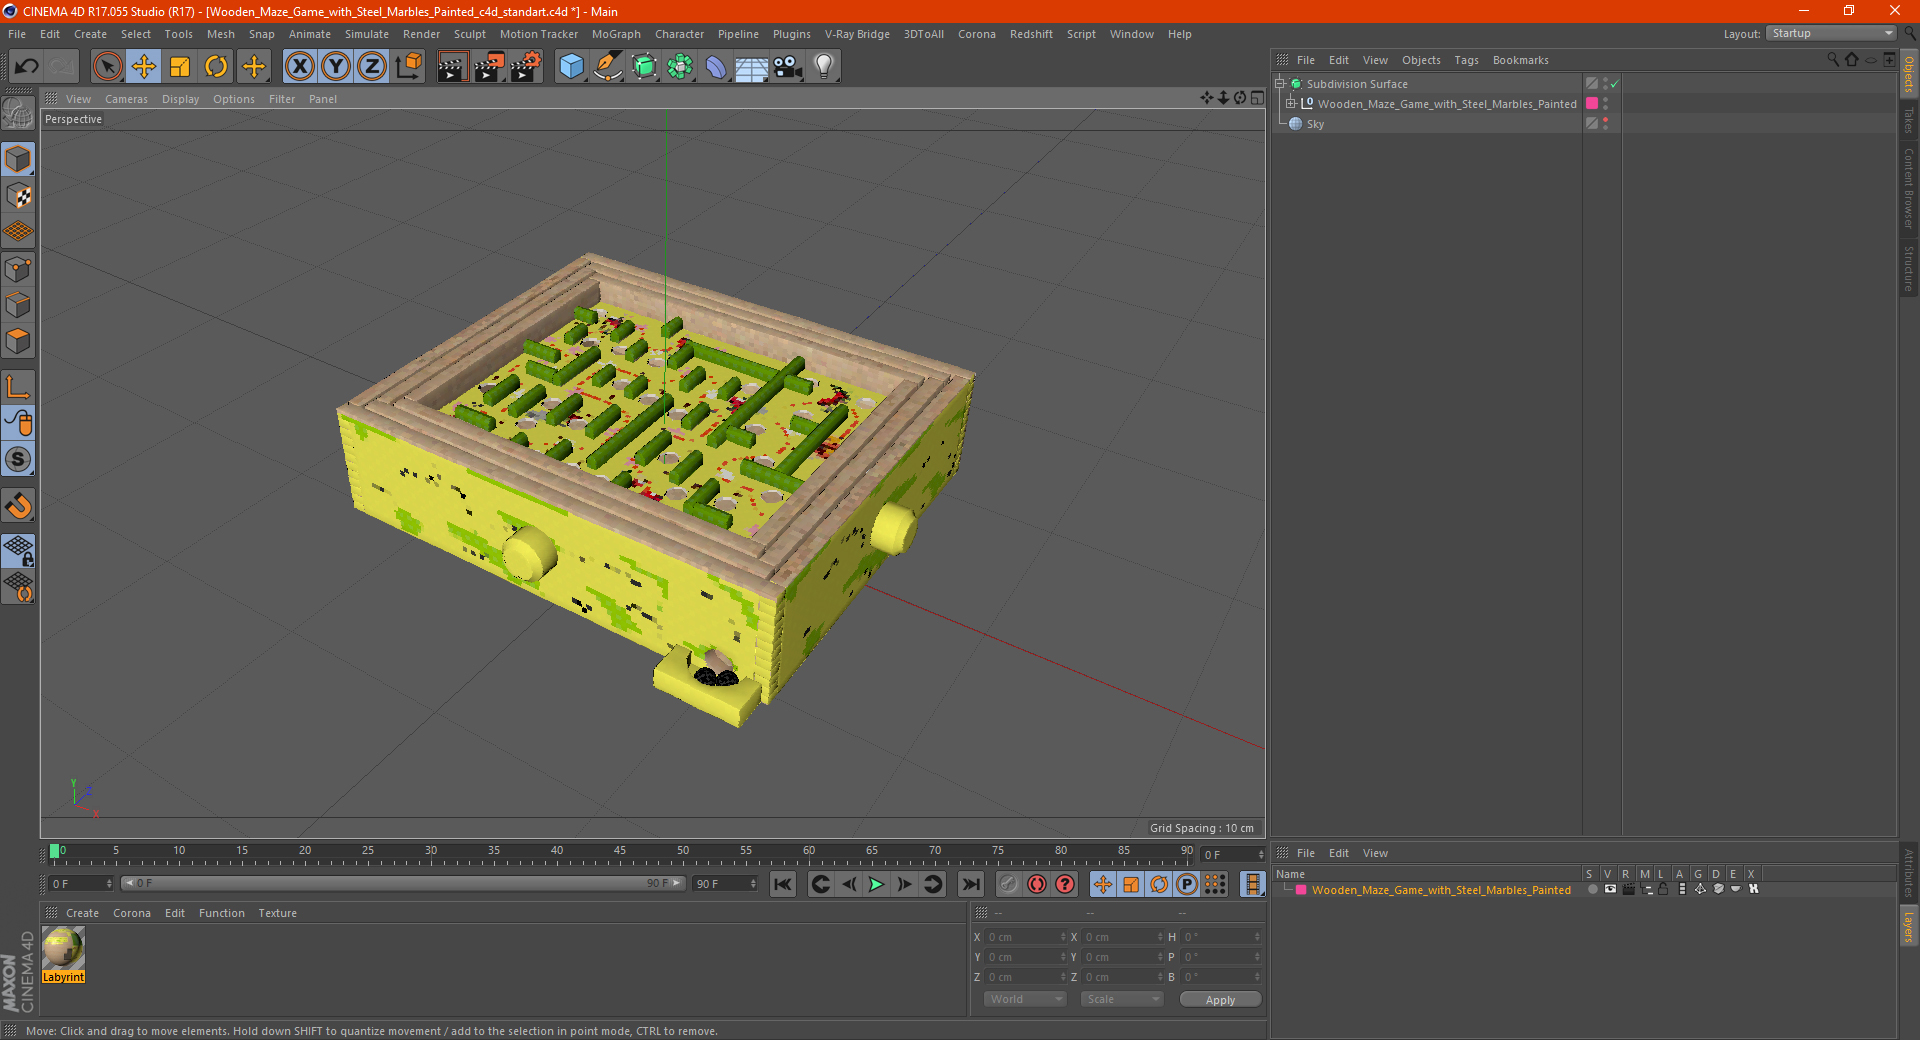Open the MoGraph menu
The image size is (1920, 1040).
pyautogui.click(x=616, y=34)
